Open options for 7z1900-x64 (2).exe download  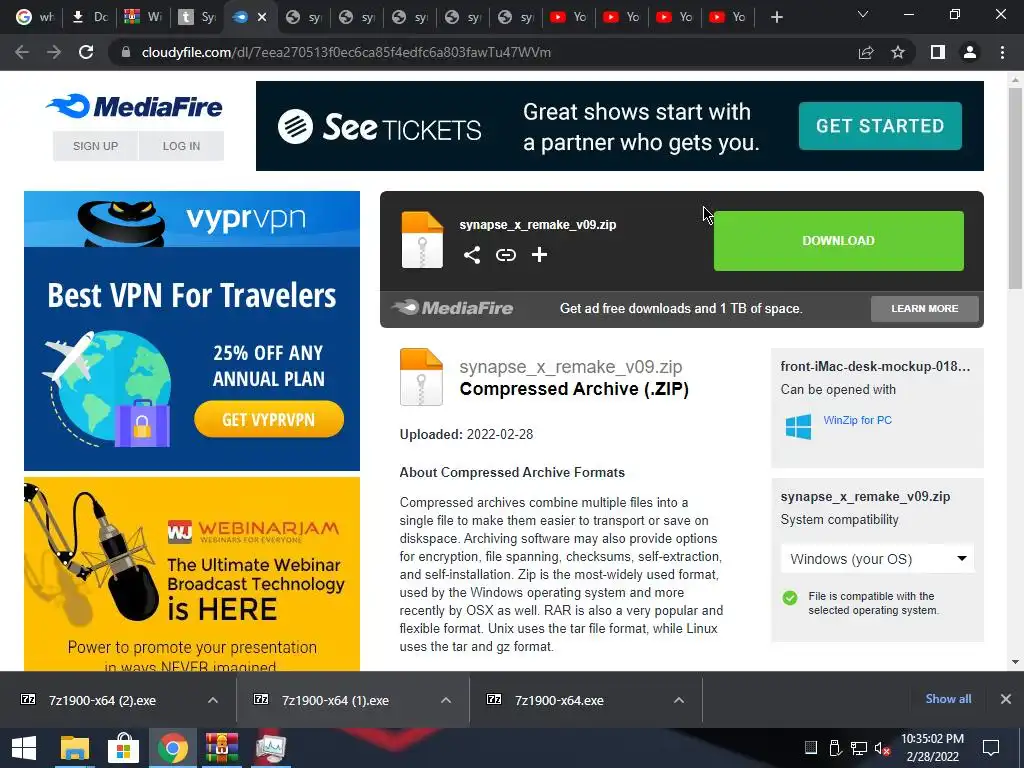tap(213, 700)
